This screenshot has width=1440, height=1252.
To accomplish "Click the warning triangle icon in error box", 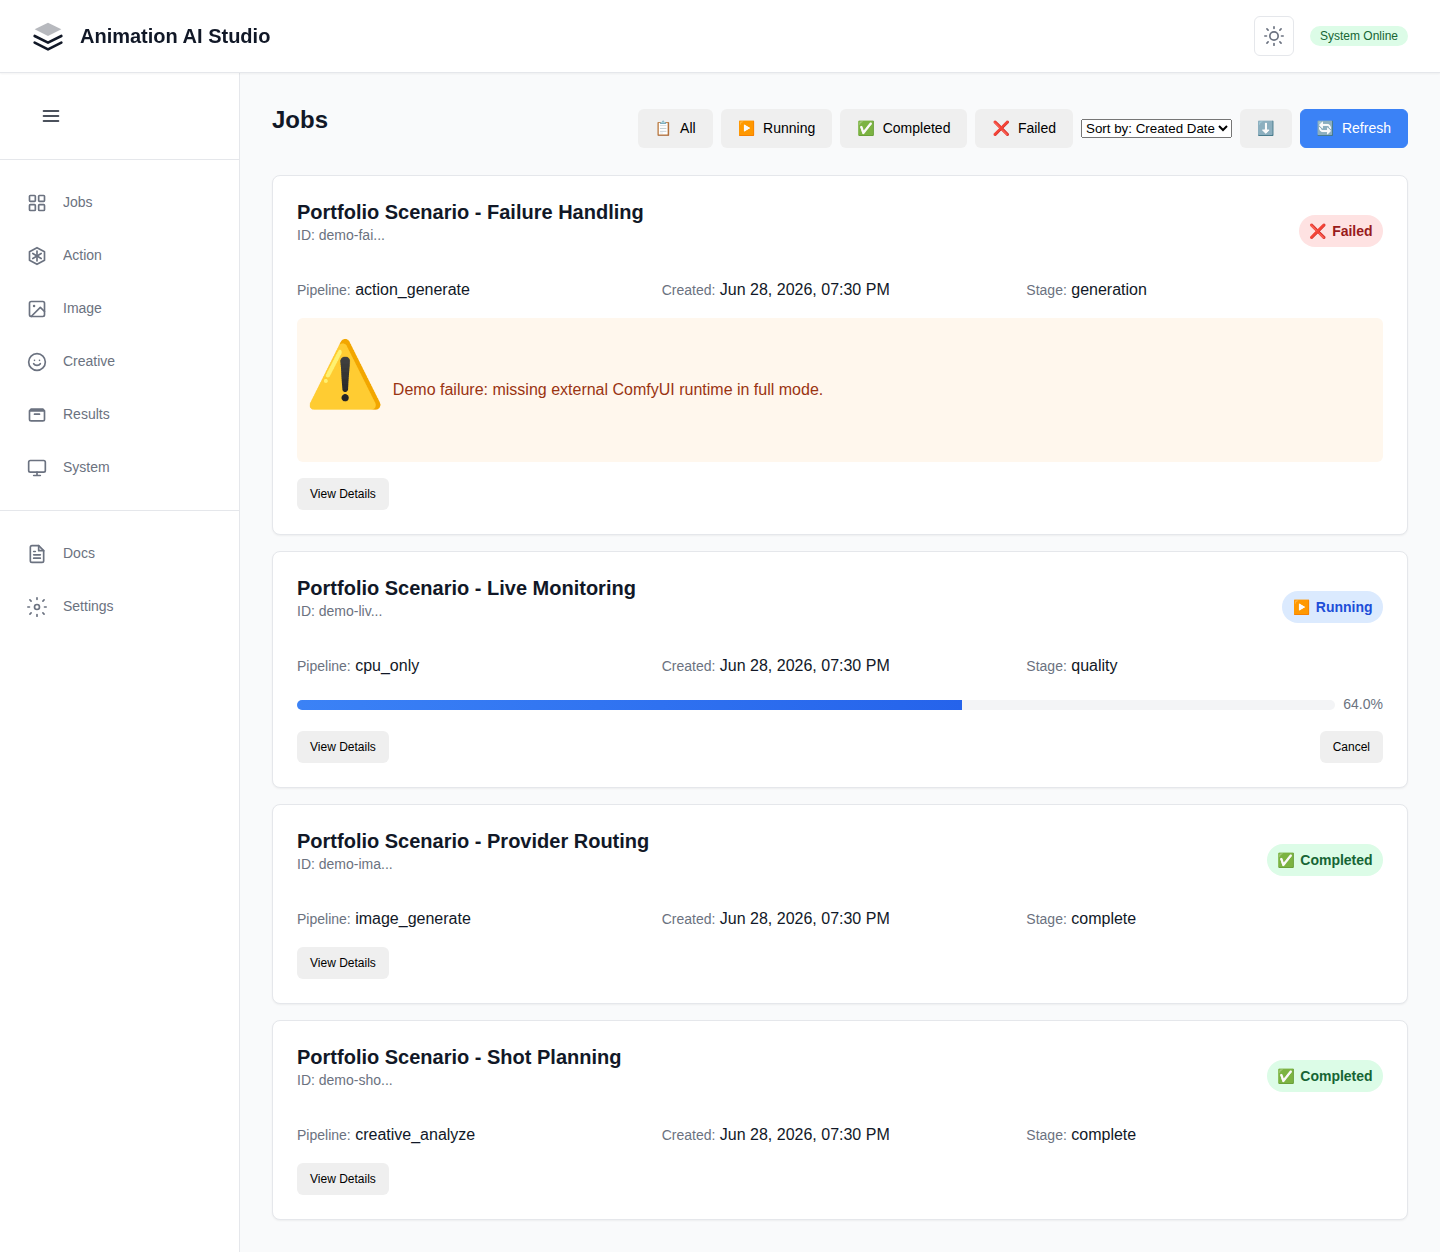I will pyautogui.click(x=345, y=375).
